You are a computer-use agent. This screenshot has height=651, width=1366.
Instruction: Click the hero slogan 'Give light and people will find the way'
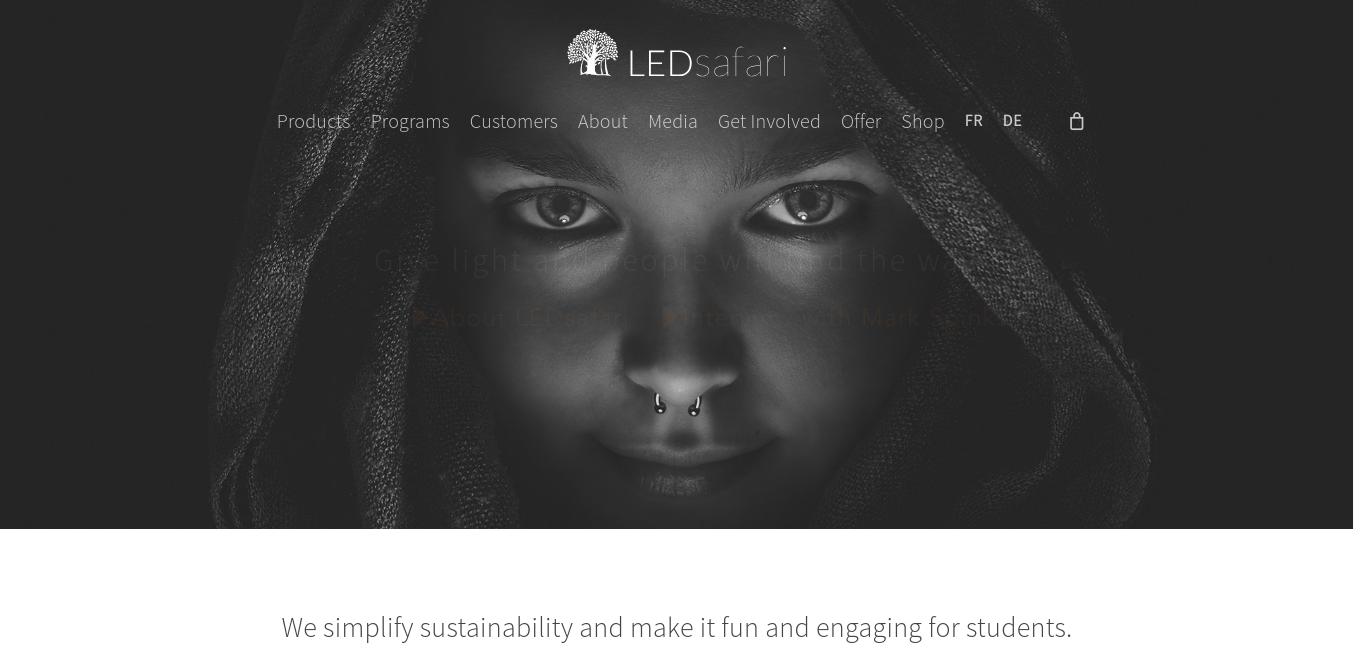[683, 260]
